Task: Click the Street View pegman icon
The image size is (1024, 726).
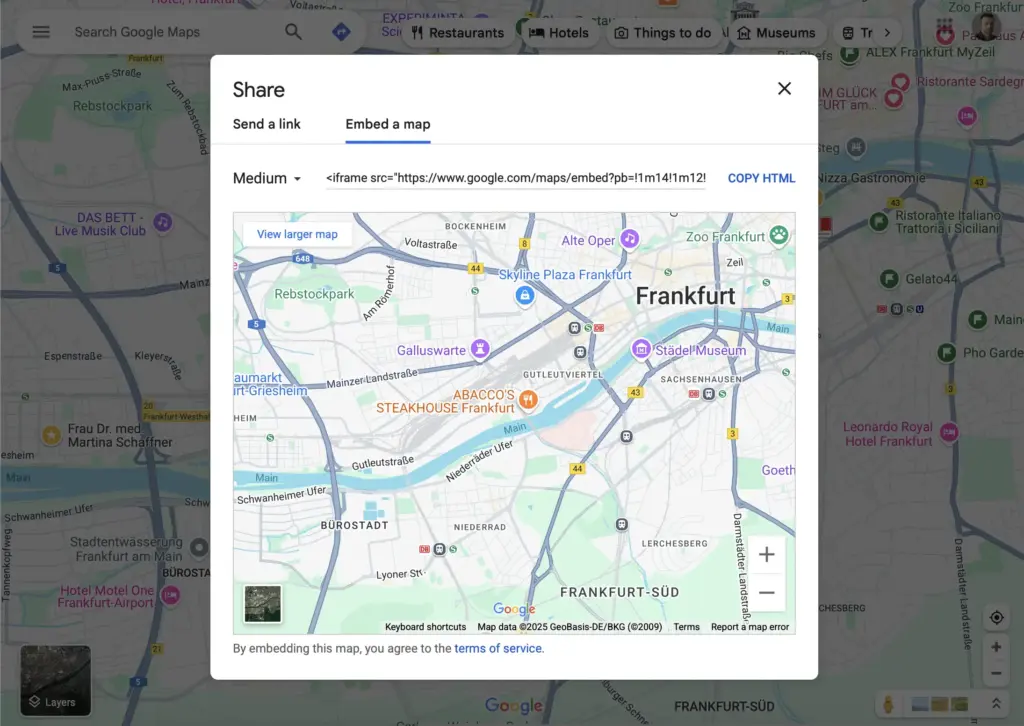Action: (x=888, y=704)
